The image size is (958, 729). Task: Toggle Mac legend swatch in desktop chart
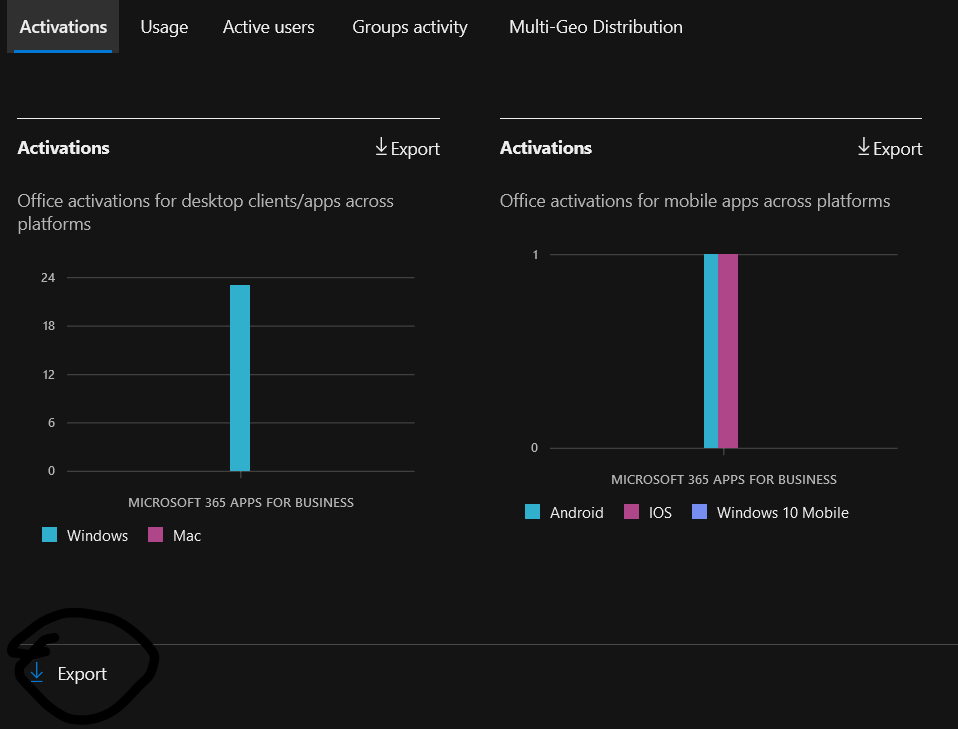156,535
